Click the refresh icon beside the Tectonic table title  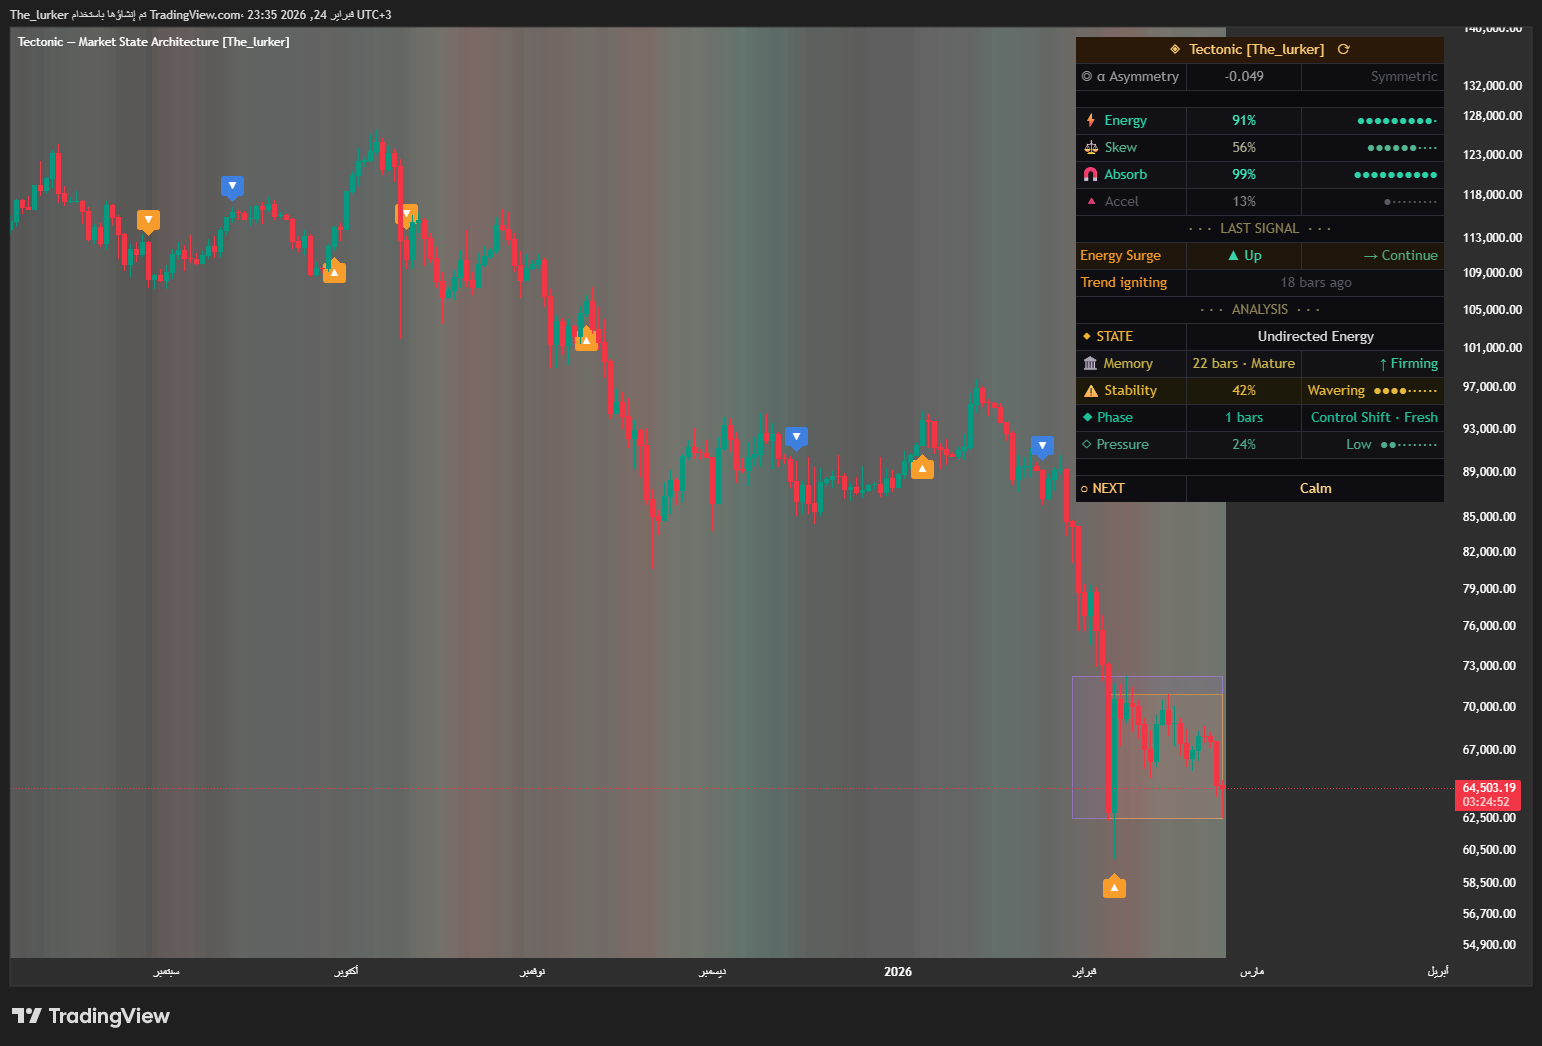[1343, 49]
